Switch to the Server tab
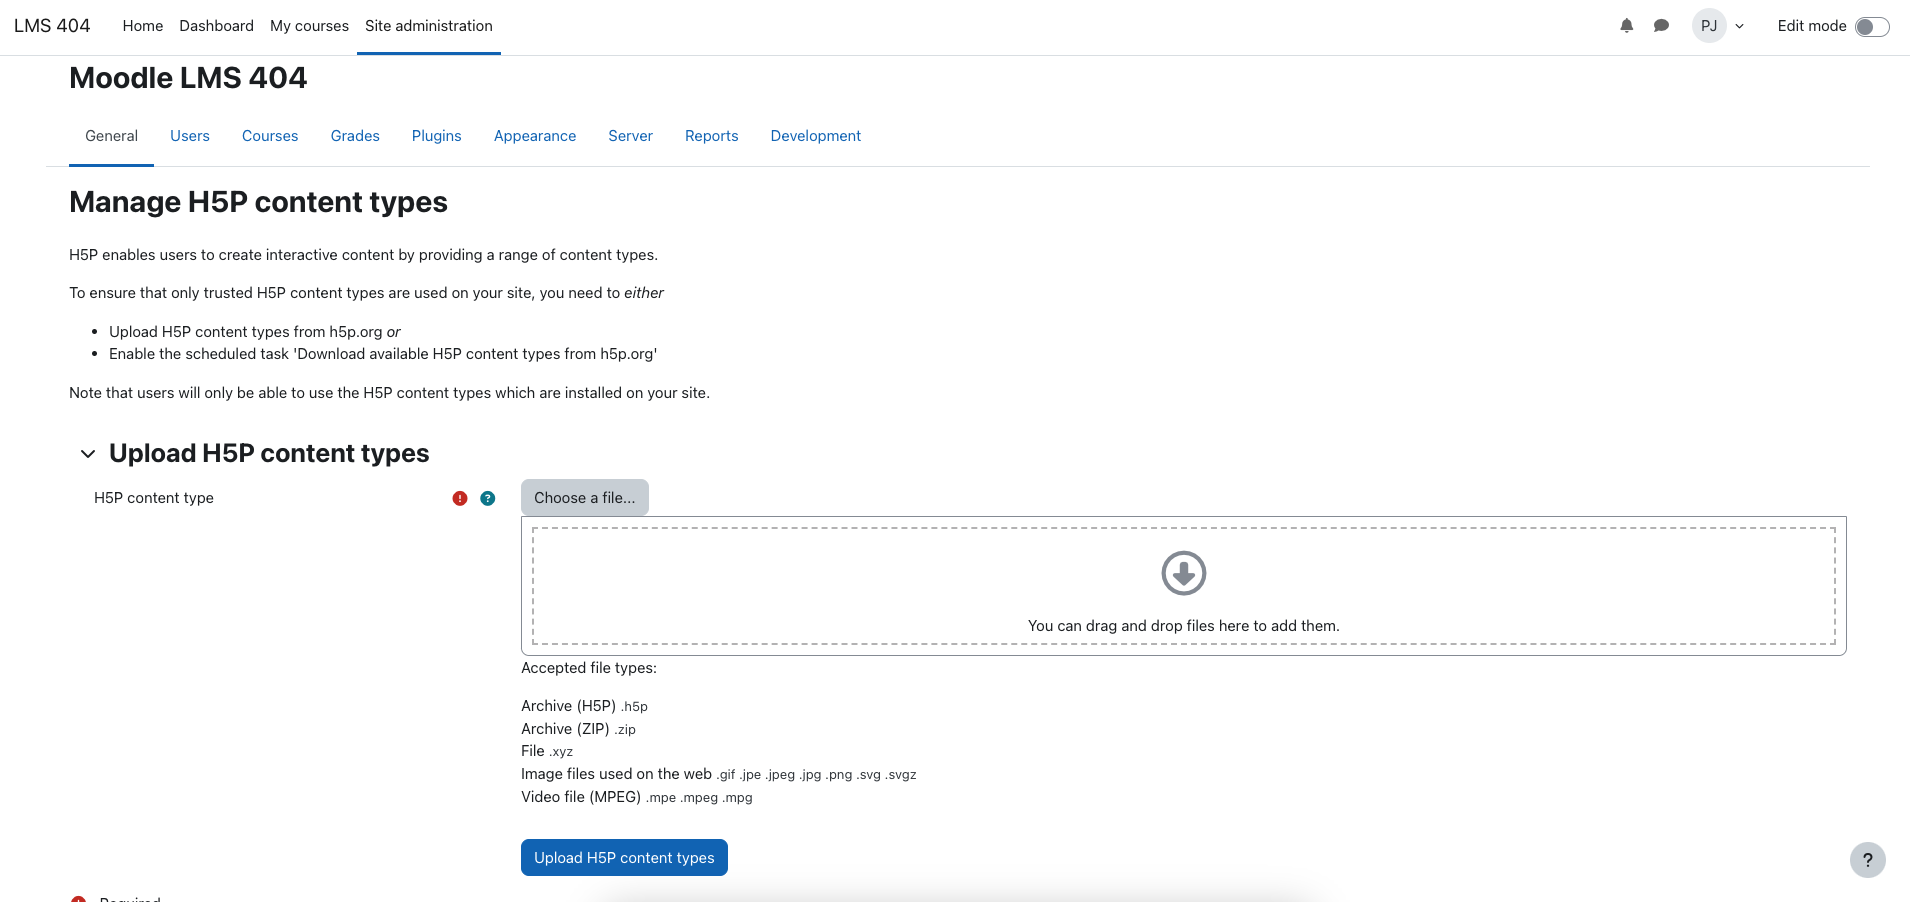 630,136
